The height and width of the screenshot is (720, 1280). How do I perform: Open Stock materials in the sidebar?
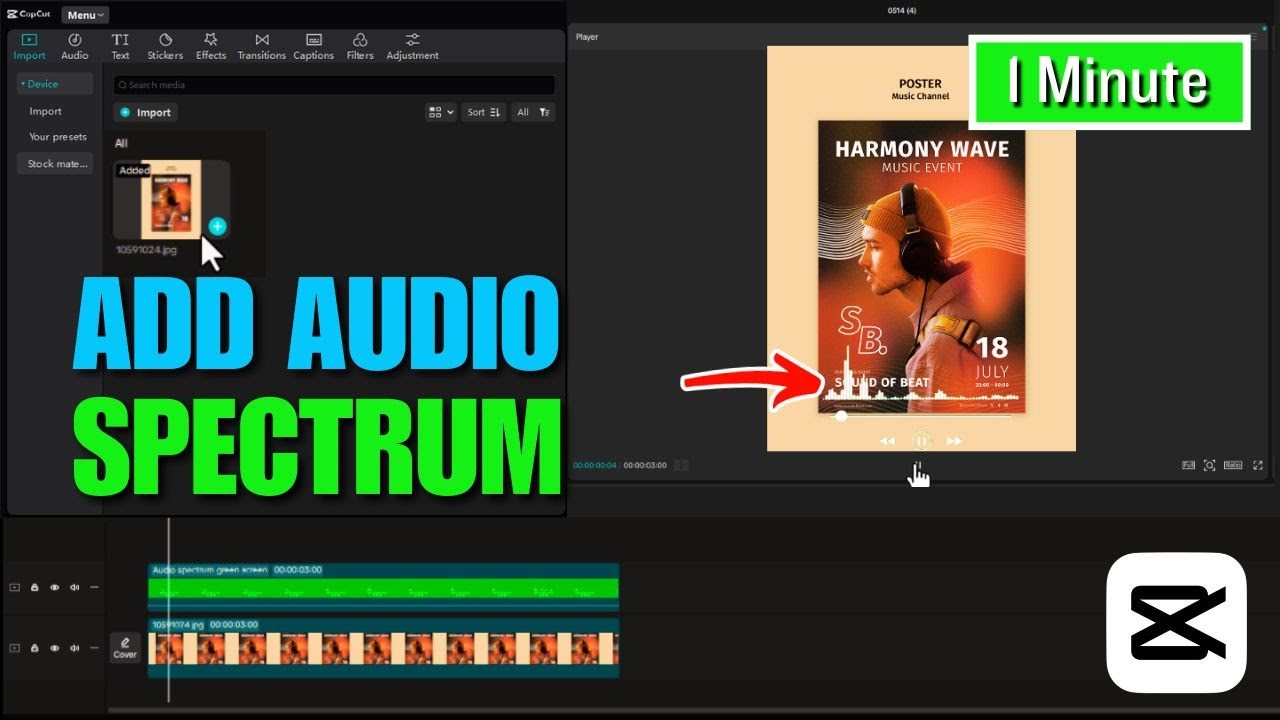click(x=55, y=164)
